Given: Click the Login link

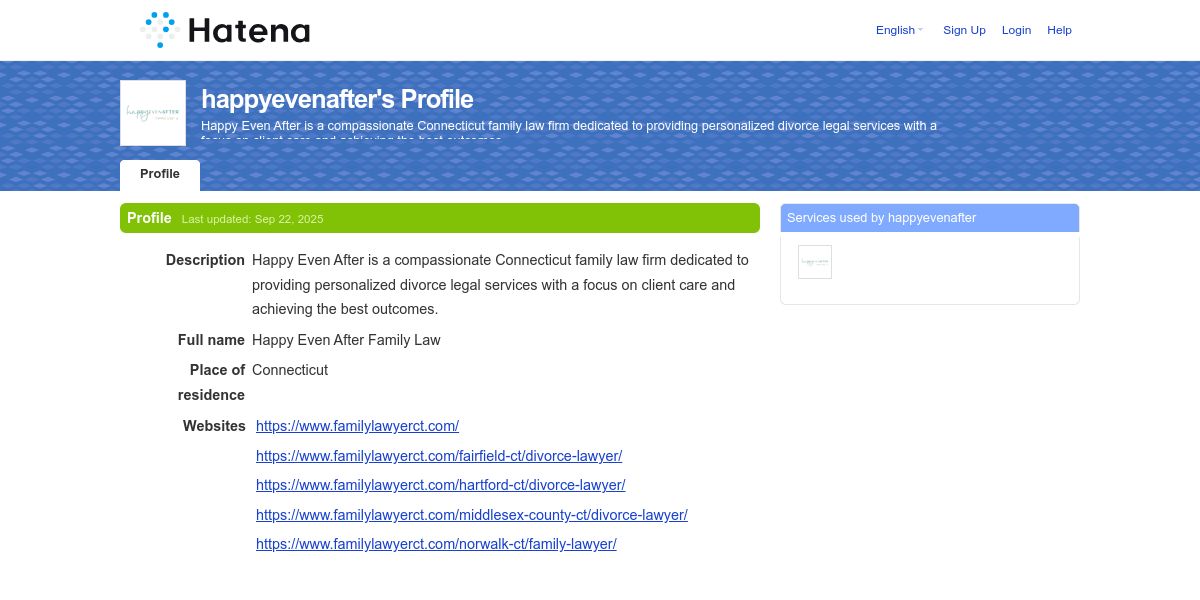Looking at the screenshot, I should coord(1016,30).
